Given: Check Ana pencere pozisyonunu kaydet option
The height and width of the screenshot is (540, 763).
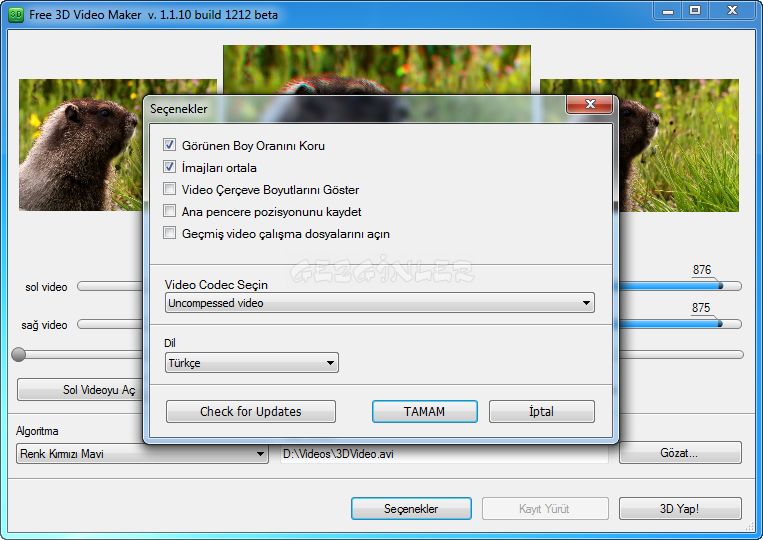Looking at the screenshot, I should pyautogui.click(x=169, y=211).
